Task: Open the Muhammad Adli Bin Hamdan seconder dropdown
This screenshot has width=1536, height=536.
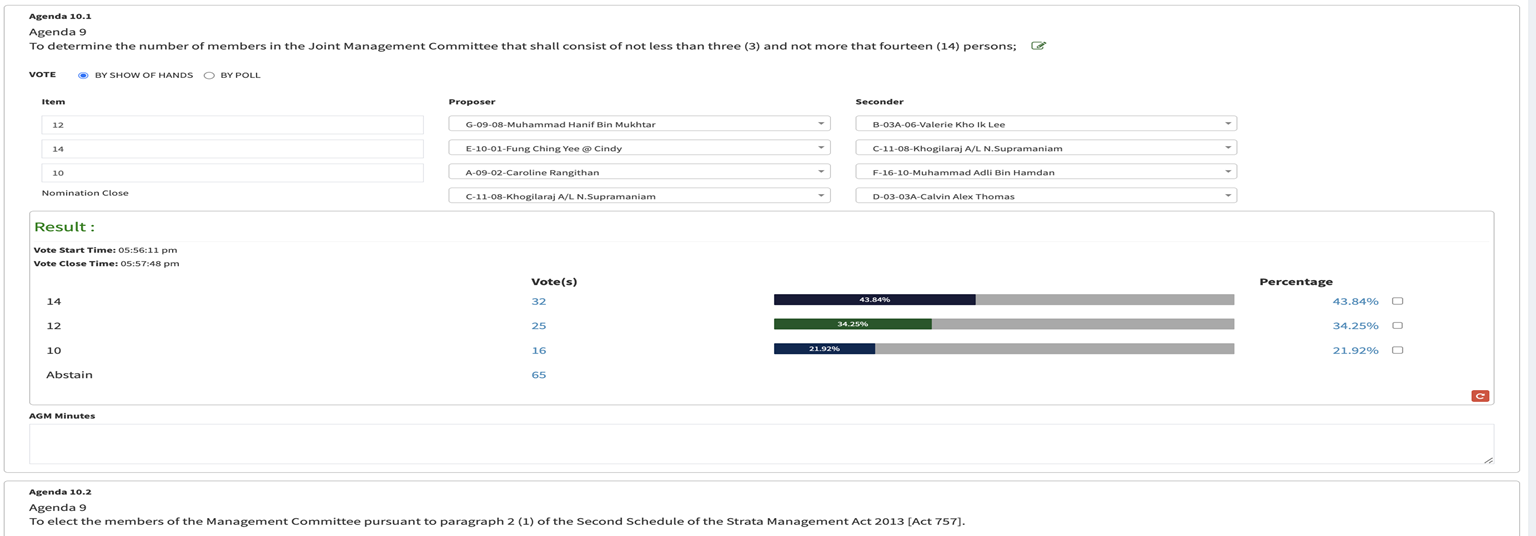Action: (1046, 172)
